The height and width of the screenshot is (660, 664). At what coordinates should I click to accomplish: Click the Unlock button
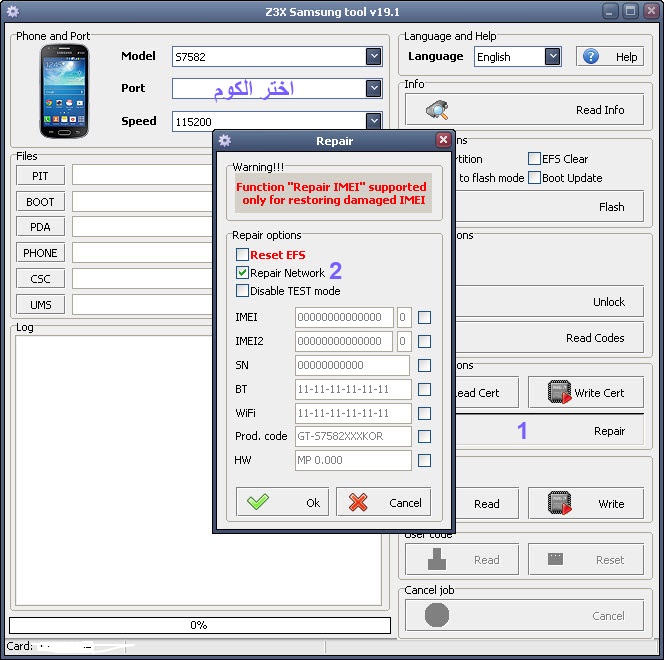click(550, 302)
